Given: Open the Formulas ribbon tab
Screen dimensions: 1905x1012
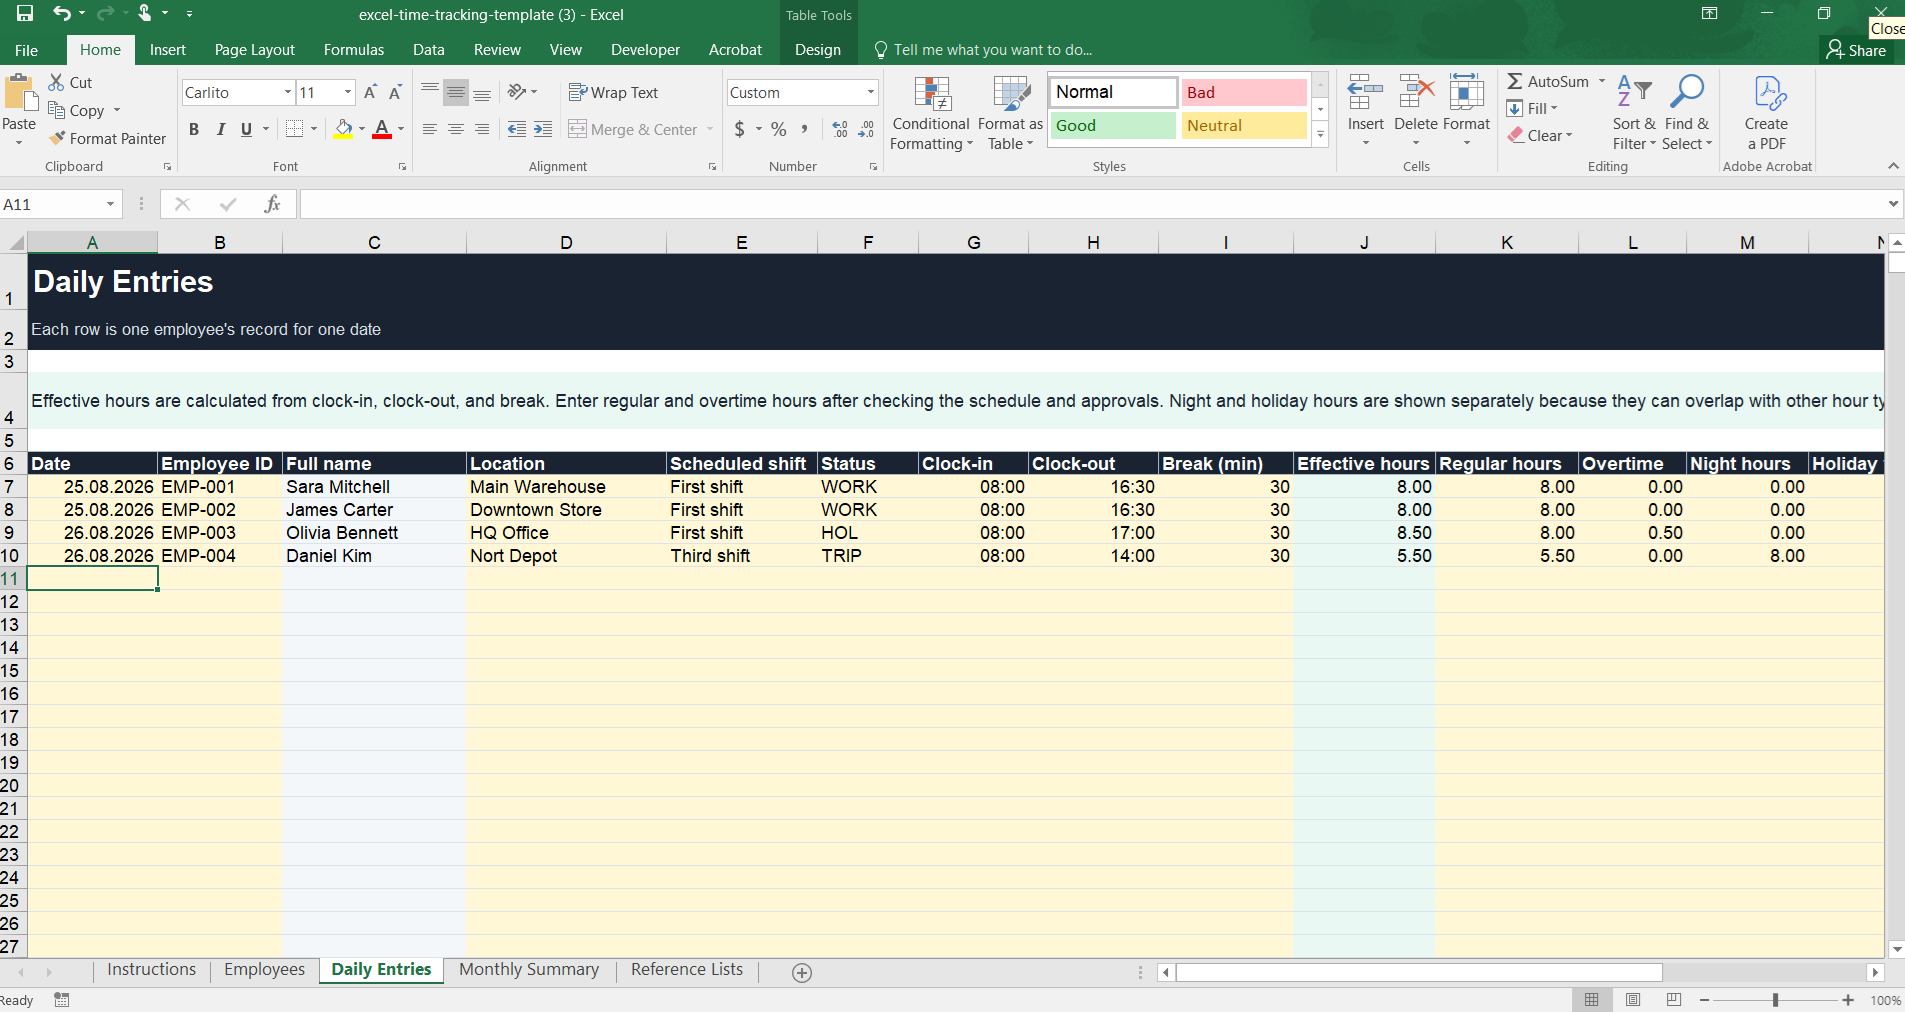Looking at the screenshot, I should pyautogui.click(x=354, y=50).
